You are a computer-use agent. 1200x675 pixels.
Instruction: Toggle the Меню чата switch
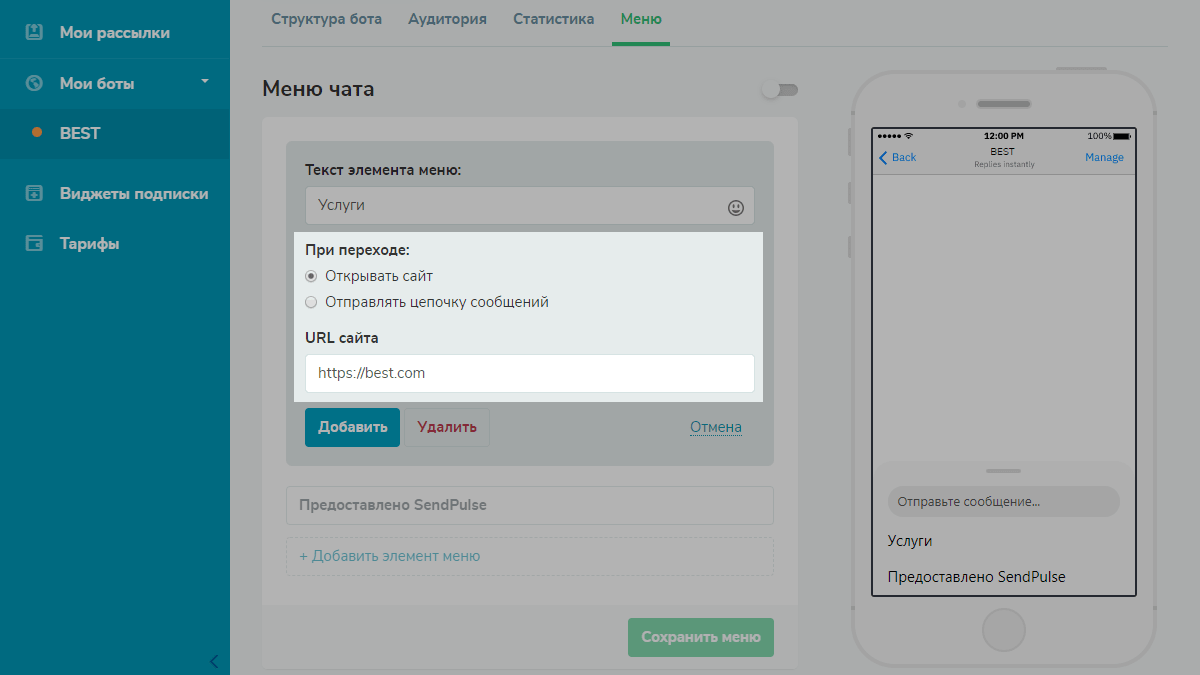779,90
